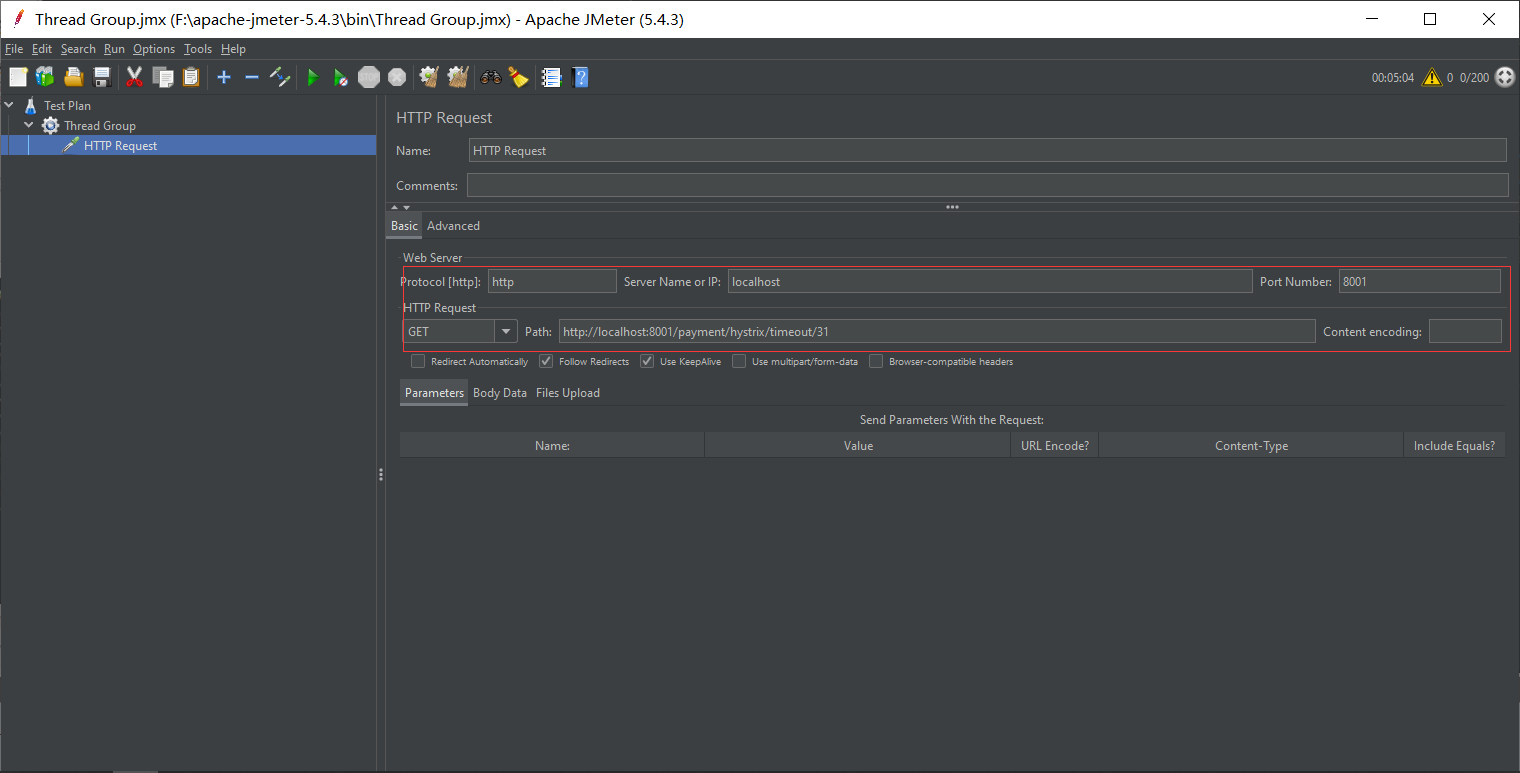This screenshot has height=773, width=1520.
Task: Click the 00:05:04 elapsed time text
Action: tap(1393, 77)
